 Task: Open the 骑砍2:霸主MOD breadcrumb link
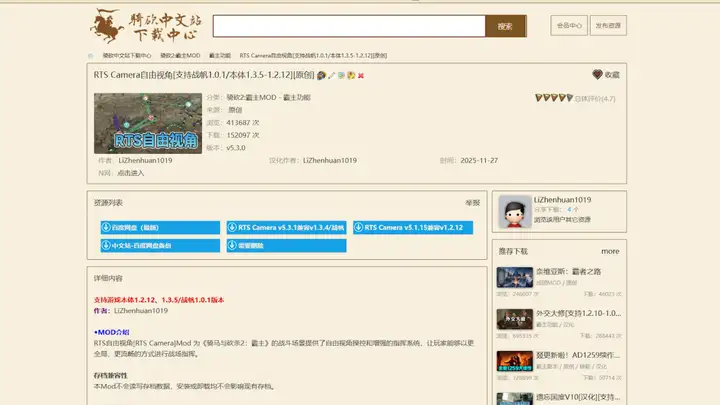180,56
